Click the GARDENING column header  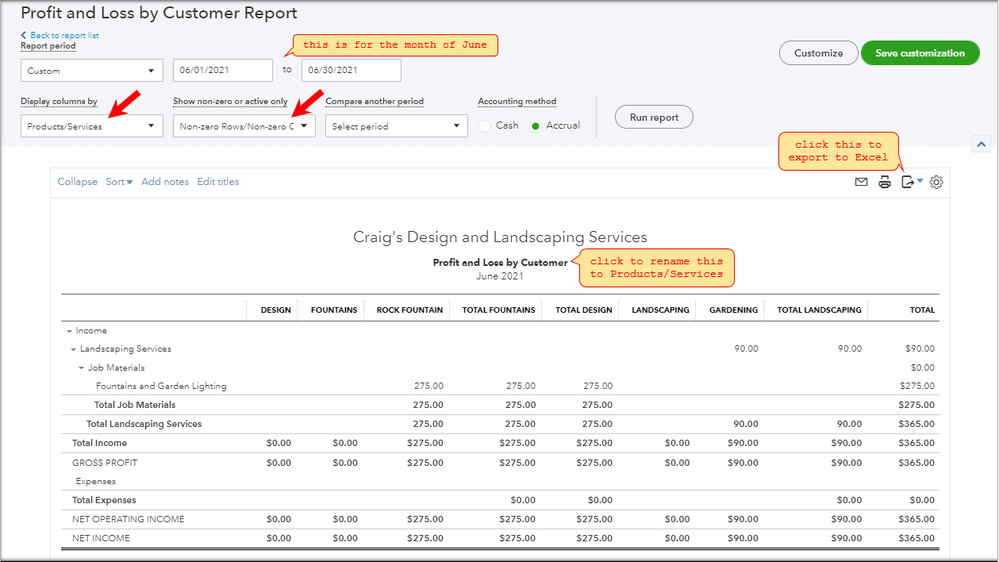click(x=733, y=310)
